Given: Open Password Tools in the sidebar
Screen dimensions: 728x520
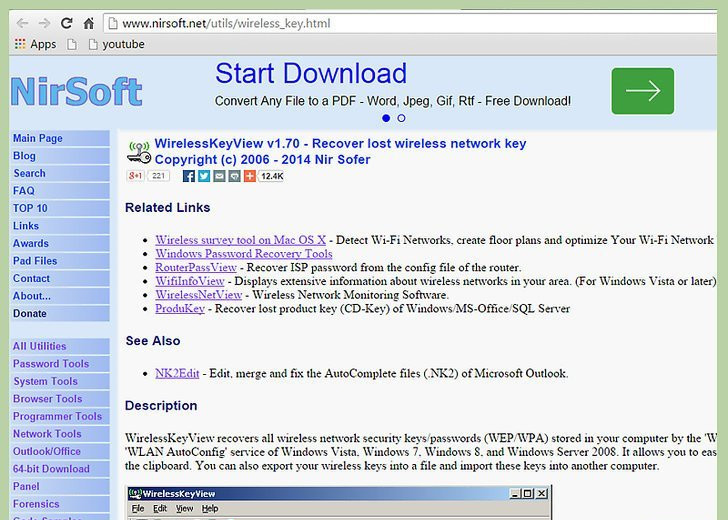Looking at the screenshot, I should 60,364.
